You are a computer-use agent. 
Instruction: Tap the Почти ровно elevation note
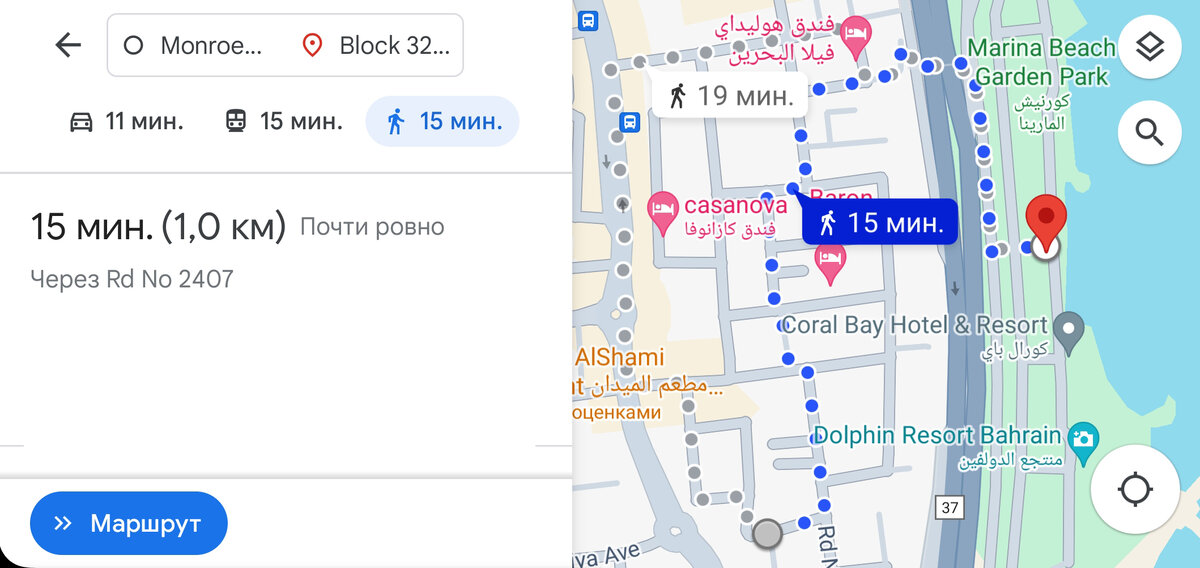pyautogui.click(x=372, y=227)
